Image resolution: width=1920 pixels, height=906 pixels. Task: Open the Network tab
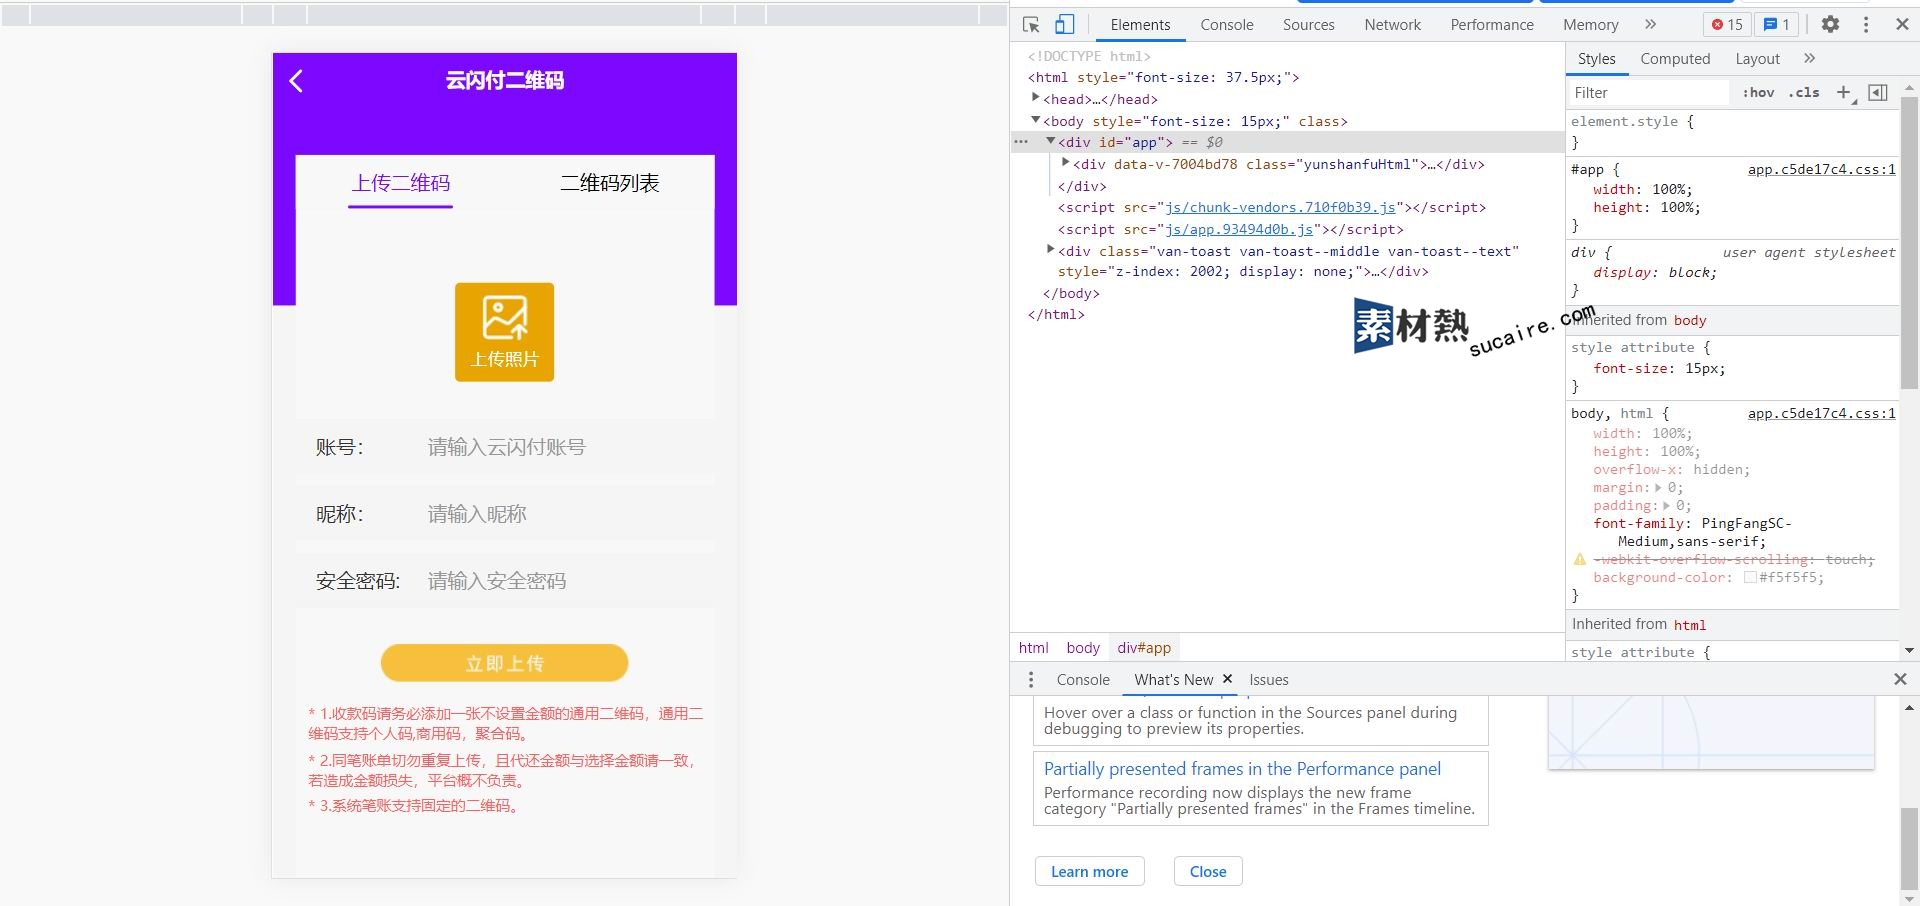click(x=1392, y=25)
